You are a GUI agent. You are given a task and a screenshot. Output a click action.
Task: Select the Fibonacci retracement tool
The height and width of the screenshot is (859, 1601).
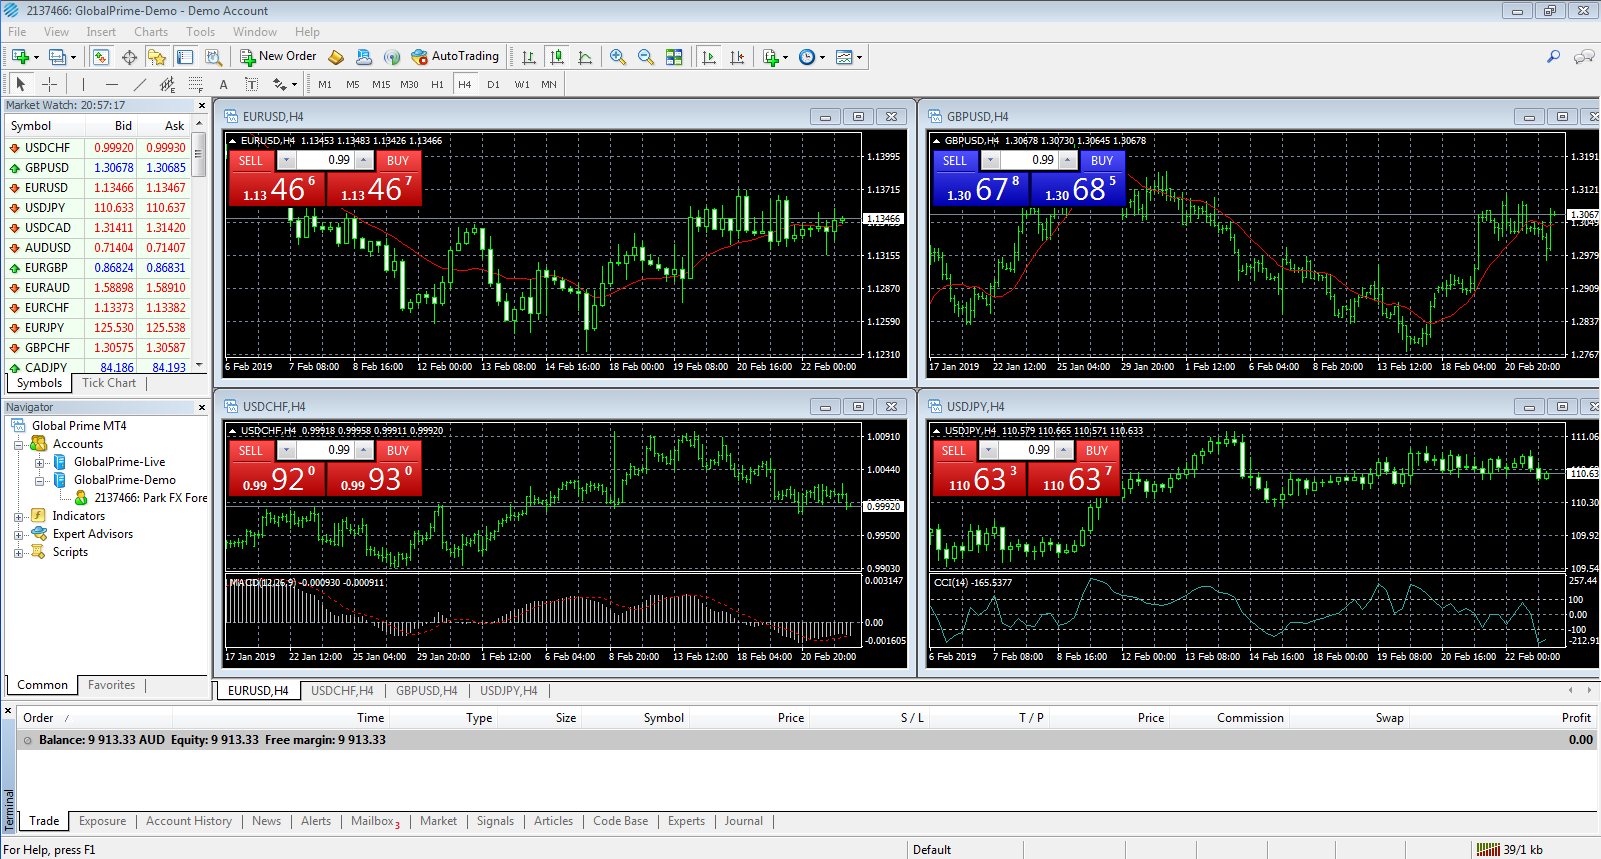195,84
